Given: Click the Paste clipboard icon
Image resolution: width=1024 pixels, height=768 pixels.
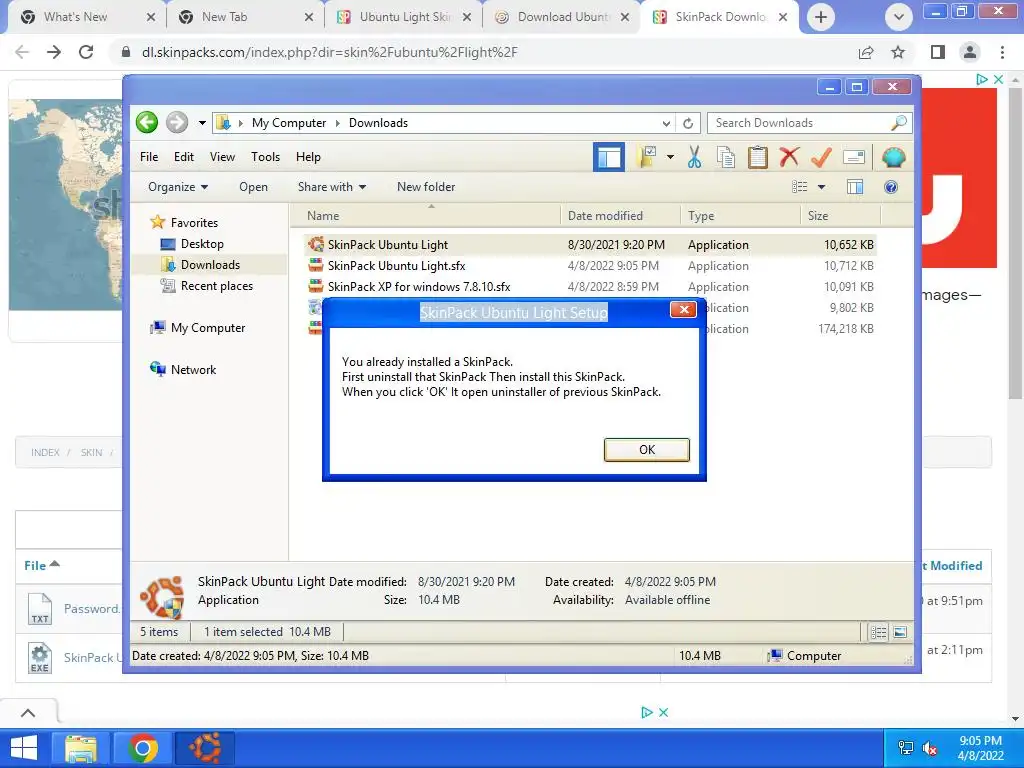Looking at the screenshot, I should click(x=758, y=157).
